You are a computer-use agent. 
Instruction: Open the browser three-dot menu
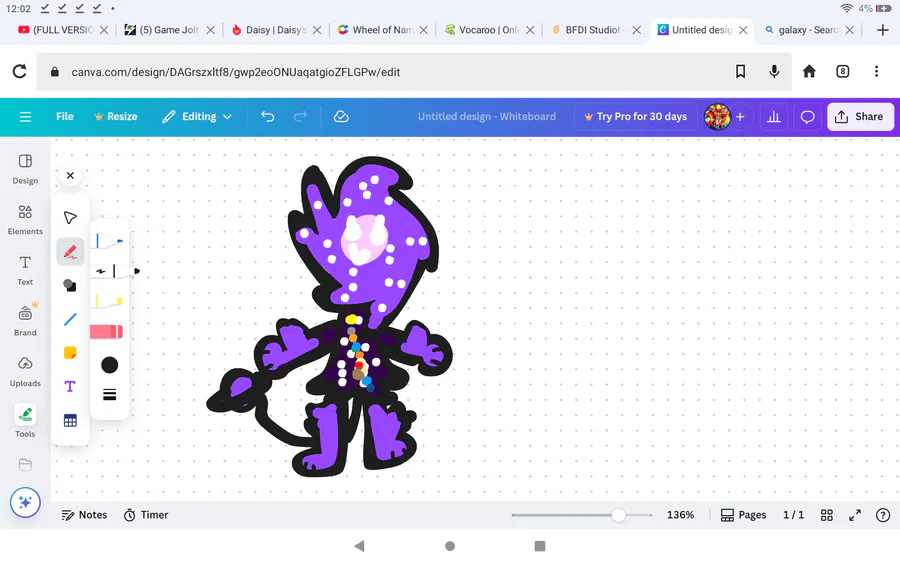(x=876, y=71)
